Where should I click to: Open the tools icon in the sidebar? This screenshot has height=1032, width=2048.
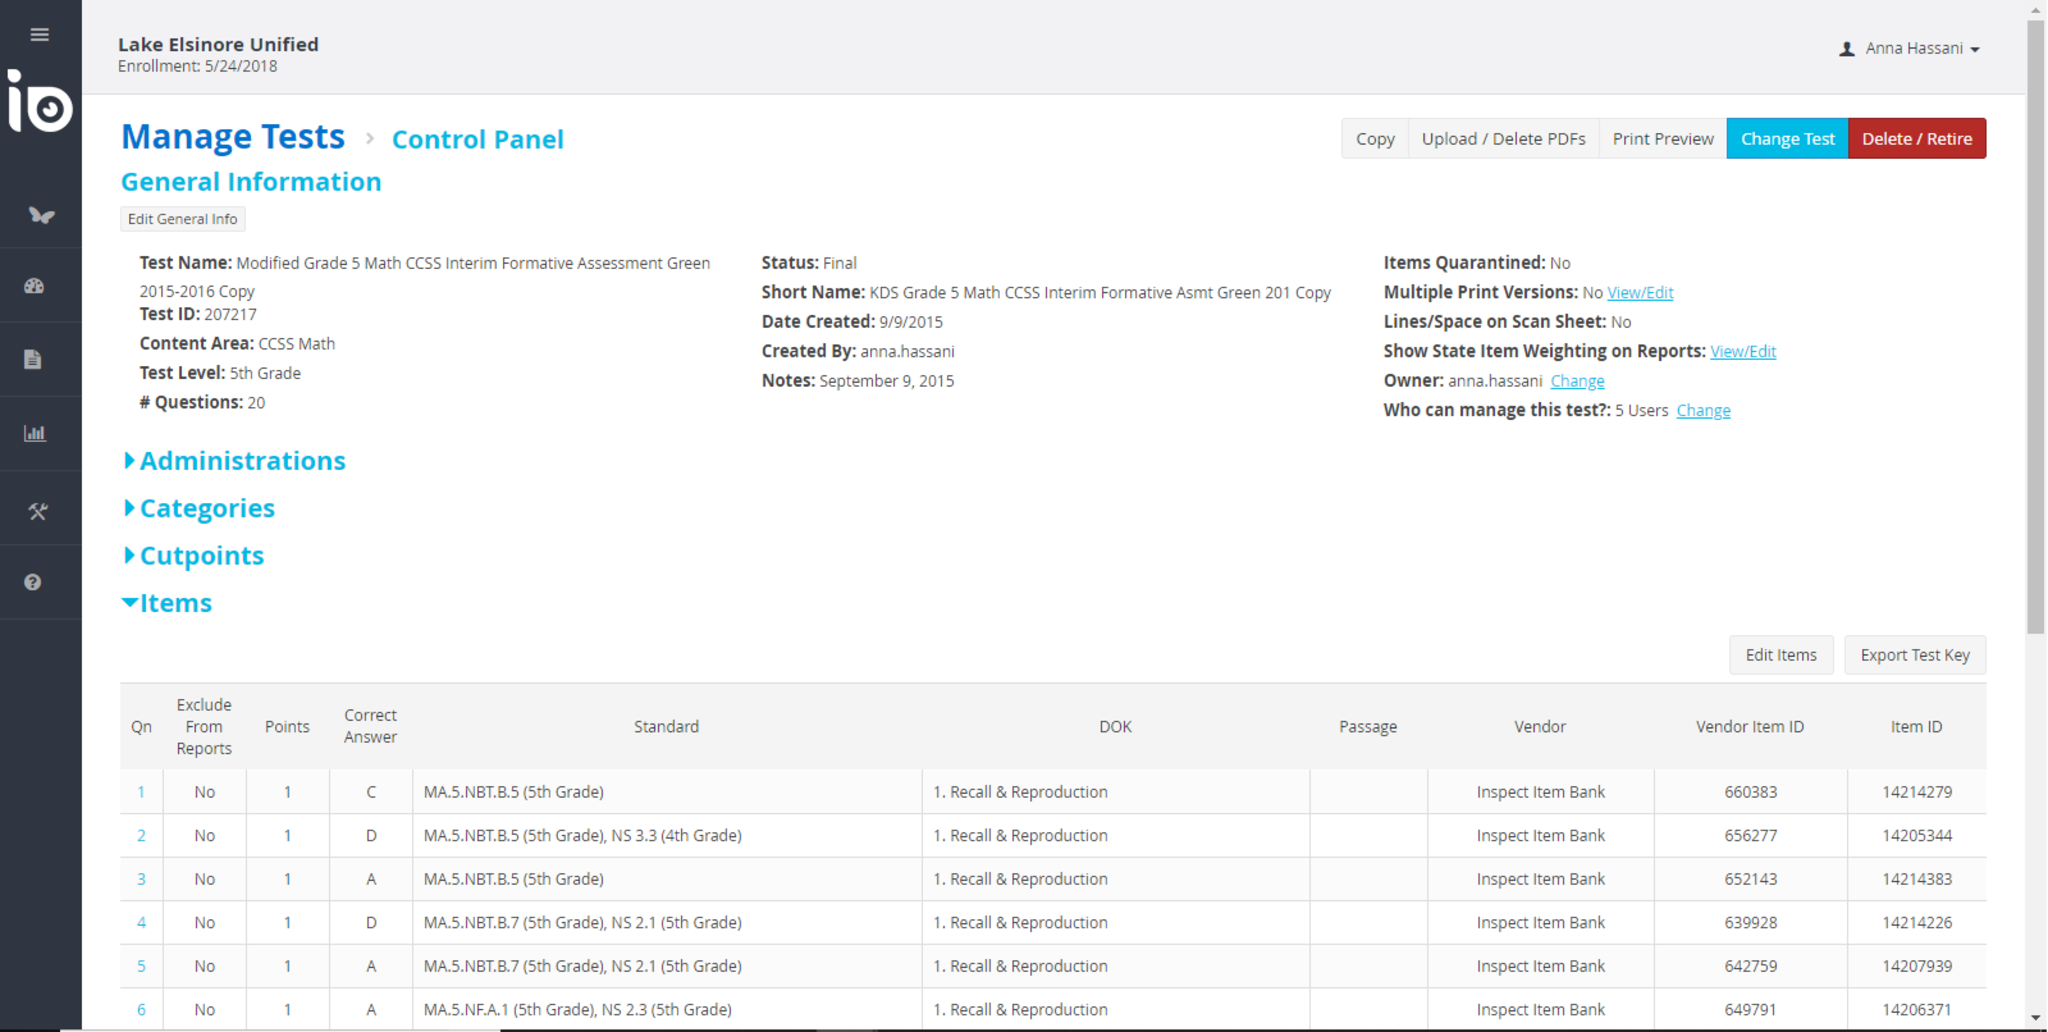(x=38, y=511)
